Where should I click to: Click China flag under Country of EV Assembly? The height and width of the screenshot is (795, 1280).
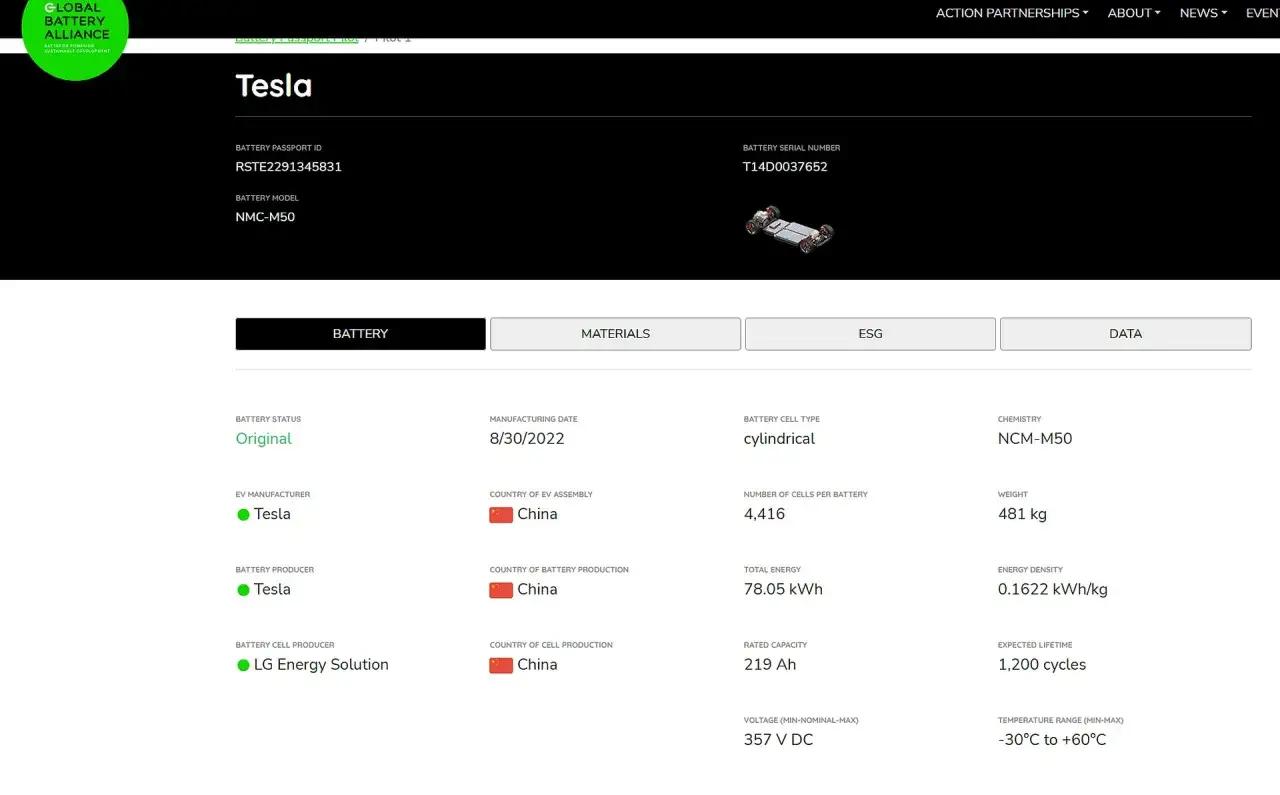point(501,515)
